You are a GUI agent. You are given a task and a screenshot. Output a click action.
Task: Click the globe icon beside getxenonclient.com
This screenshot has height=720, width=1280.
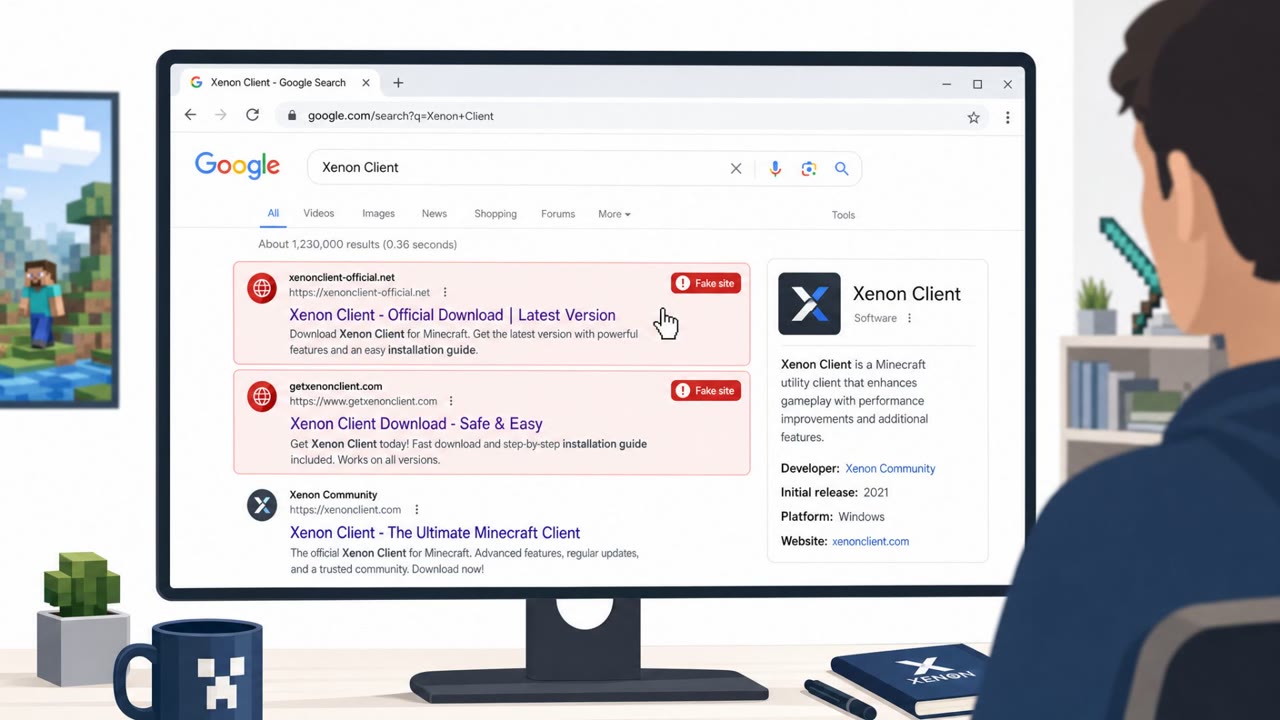click(x=262, y=397)
